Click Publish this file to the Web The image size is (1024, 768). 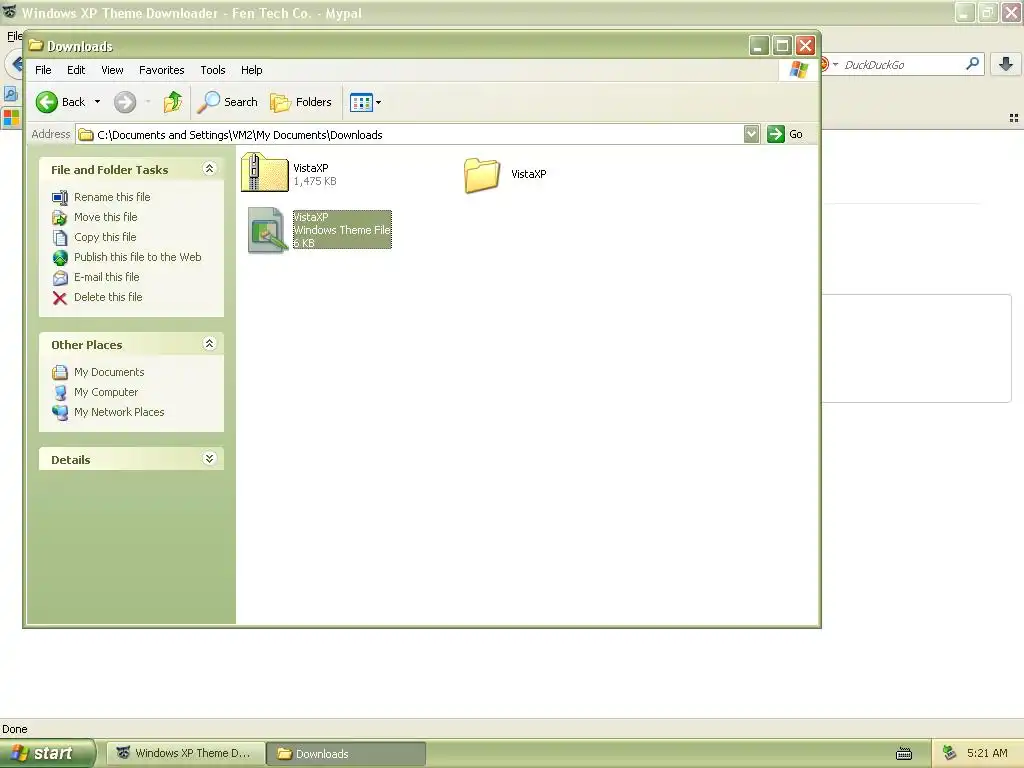click(137, 257)
